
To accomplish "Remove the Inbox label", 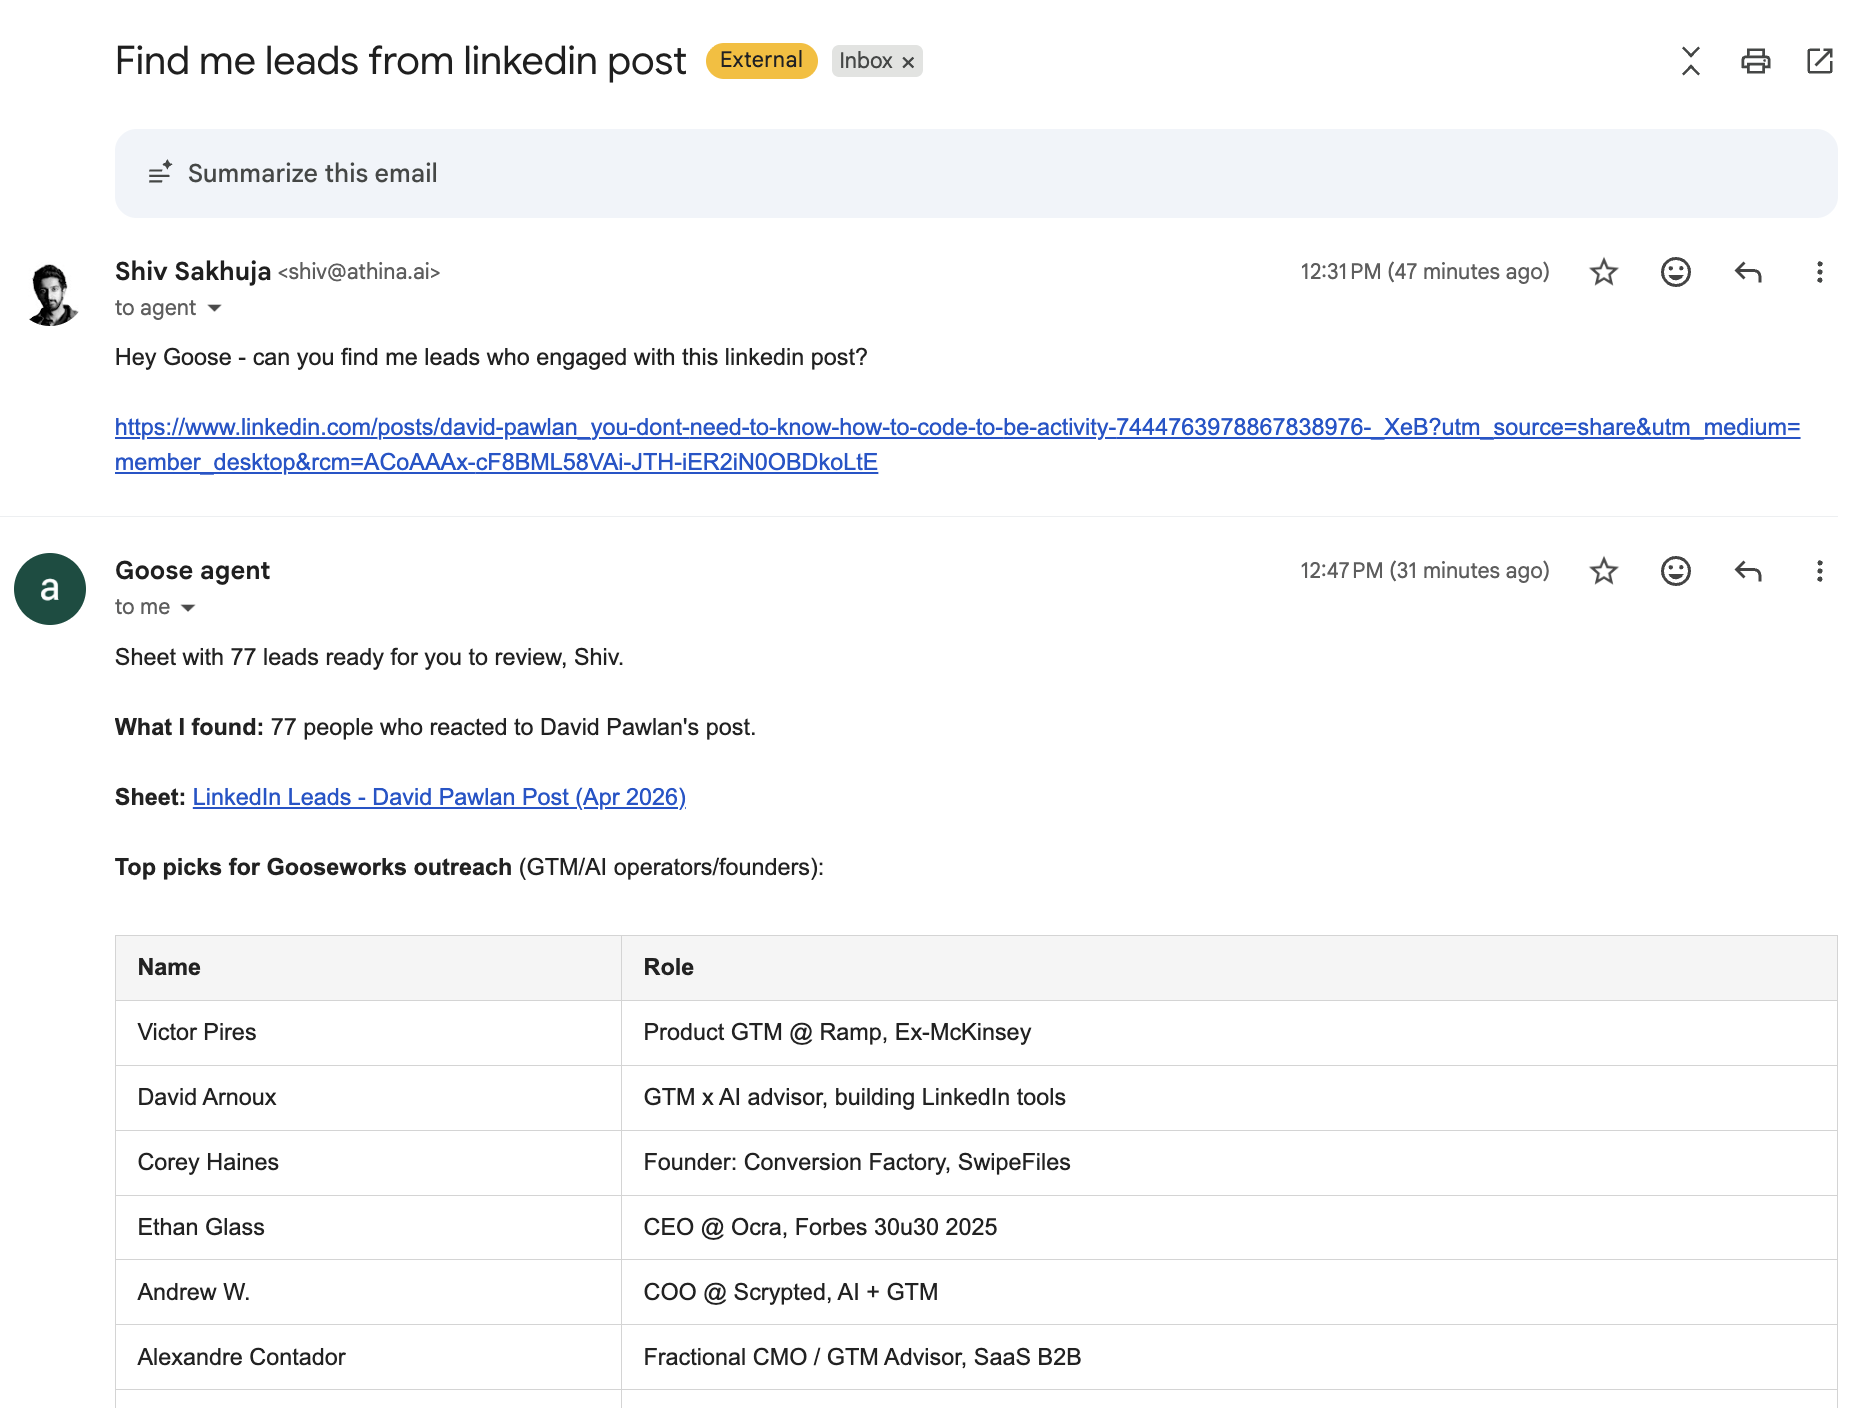I will pos(908,62).
